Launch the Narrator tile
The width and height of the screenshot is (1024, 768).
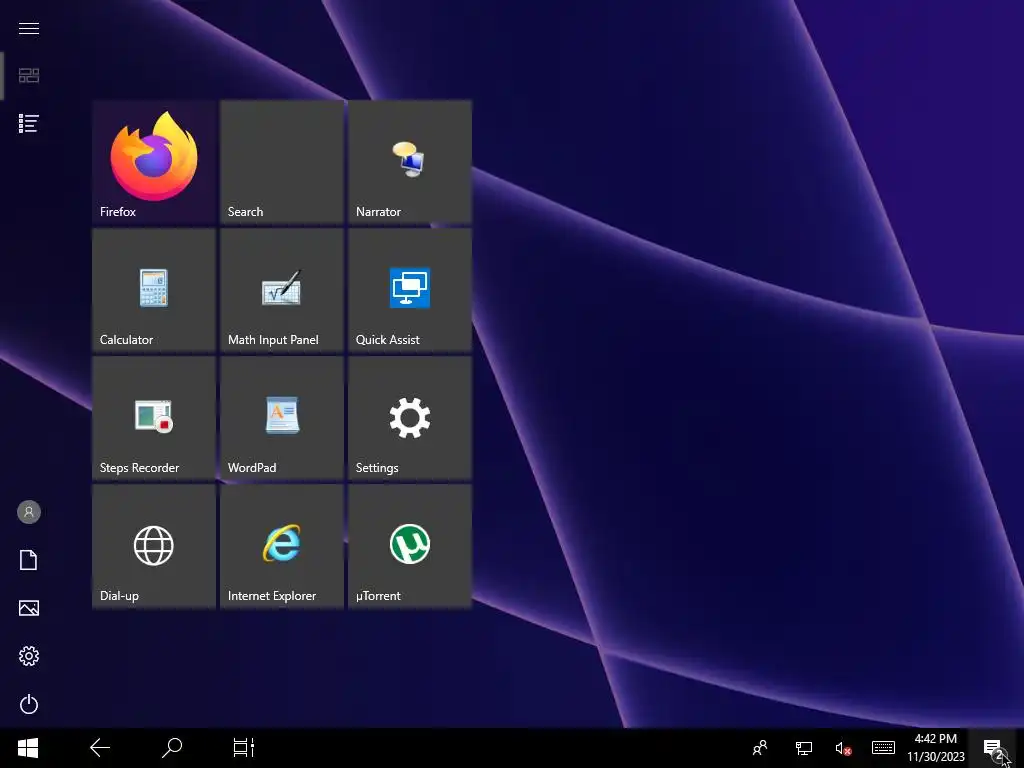pyautogui.click(x=409, y=161)
